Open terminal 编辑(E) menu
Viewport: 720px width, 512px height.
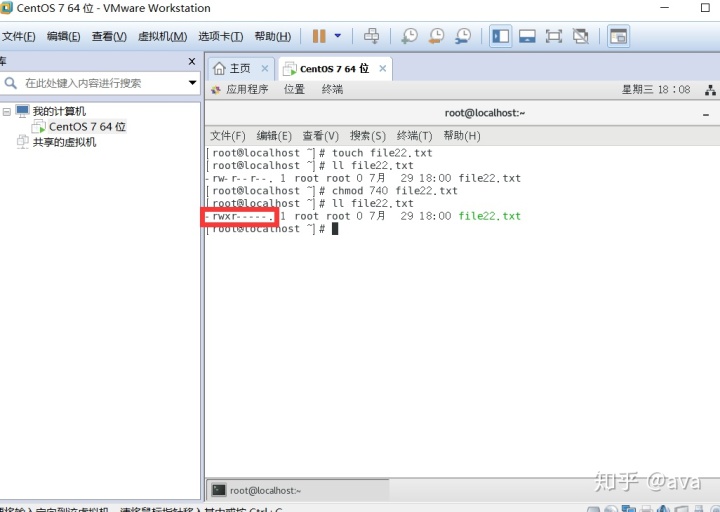pyautogui.click(x=274, y=136)
